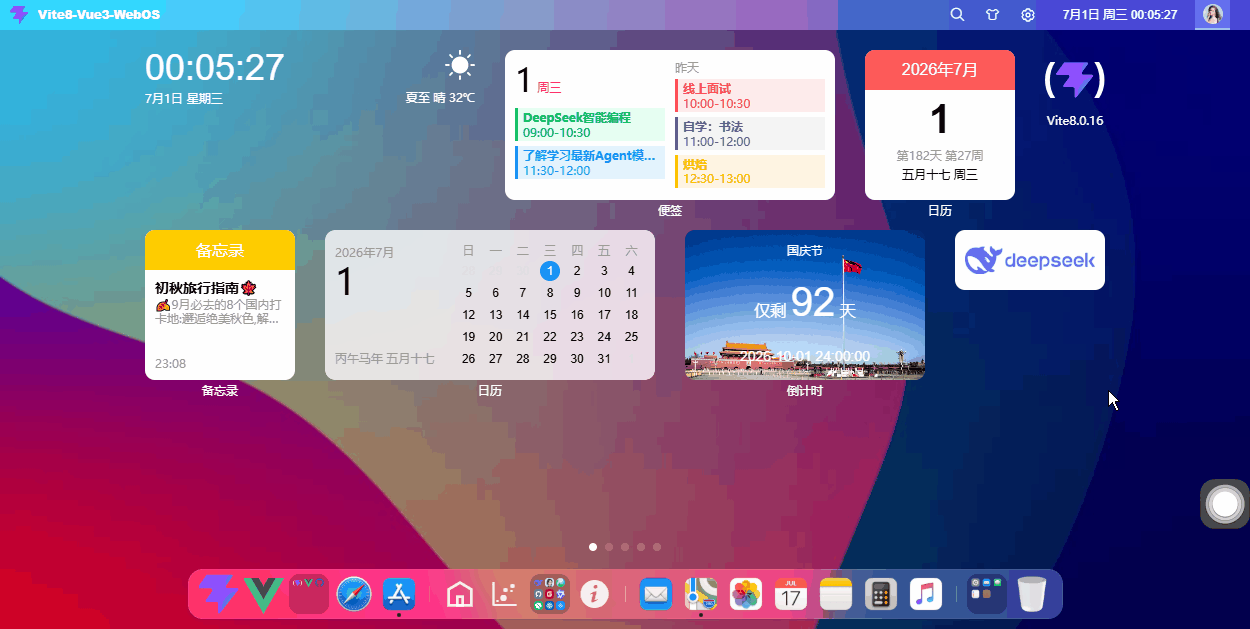
Task: Go to the fifth desktop page dot
Action: click(x=657, y=547)
